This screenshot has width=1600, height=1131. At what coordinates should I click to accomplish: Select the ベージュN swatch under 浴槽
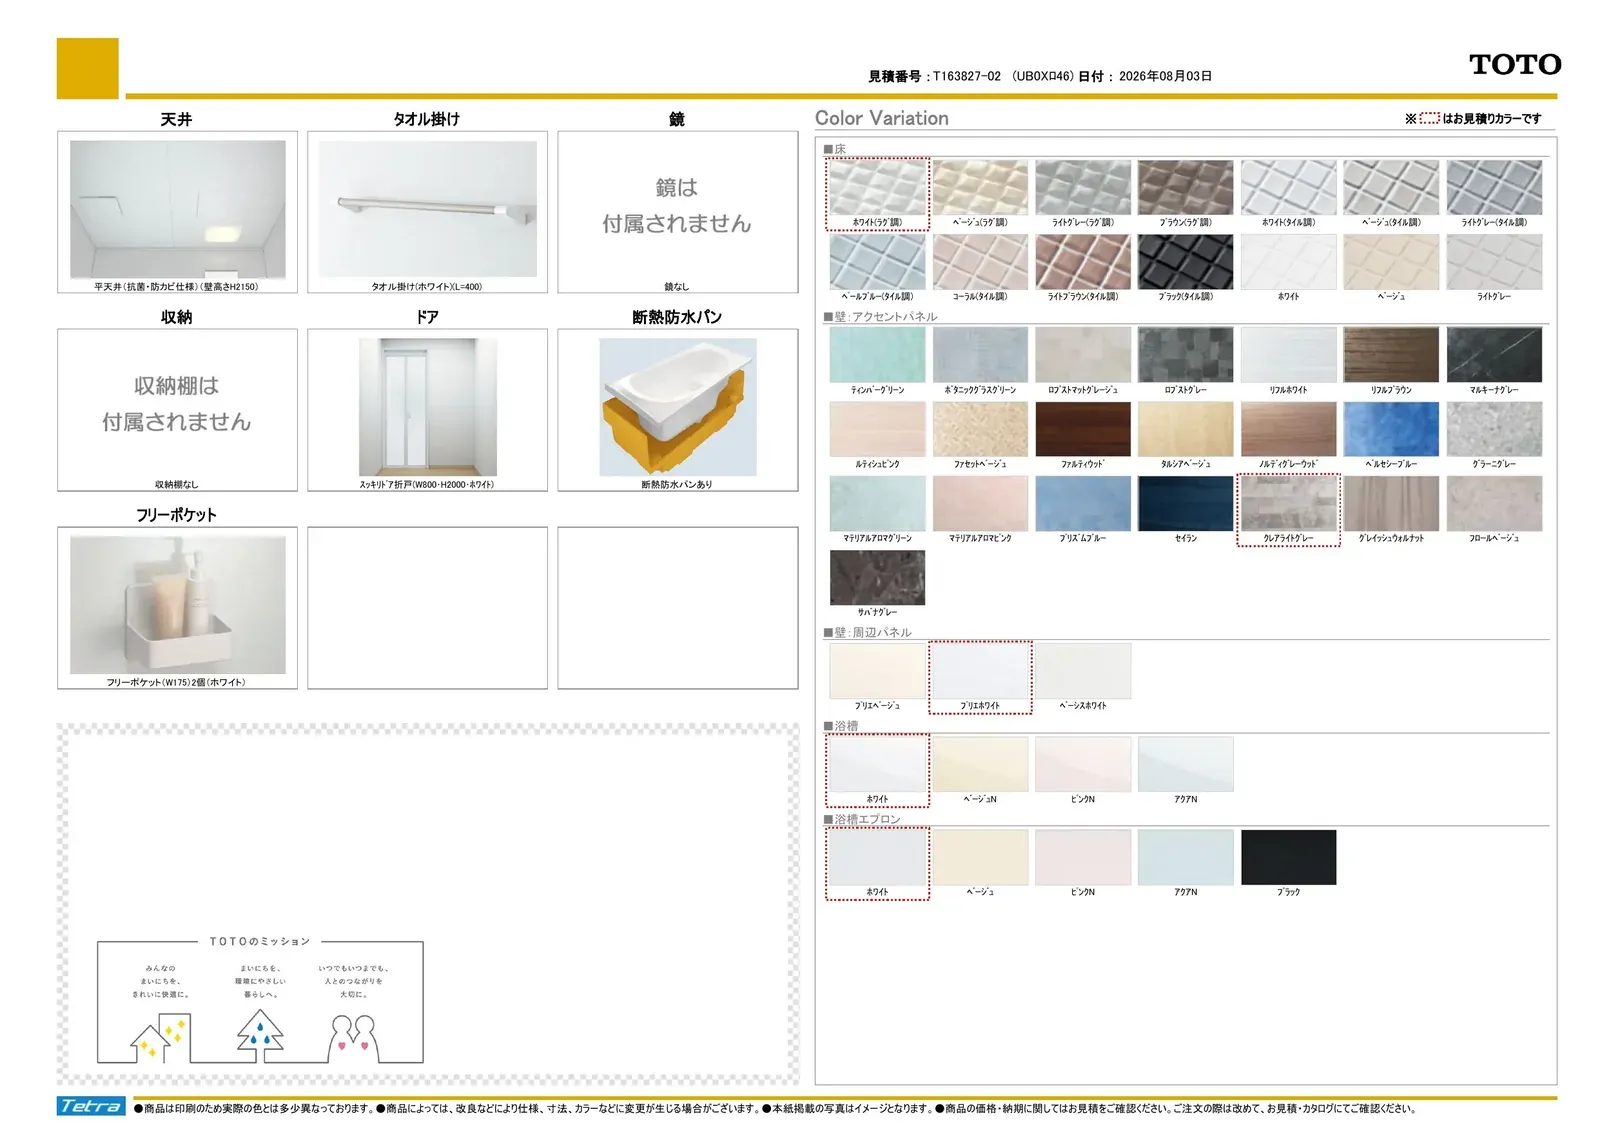point(980,764)
